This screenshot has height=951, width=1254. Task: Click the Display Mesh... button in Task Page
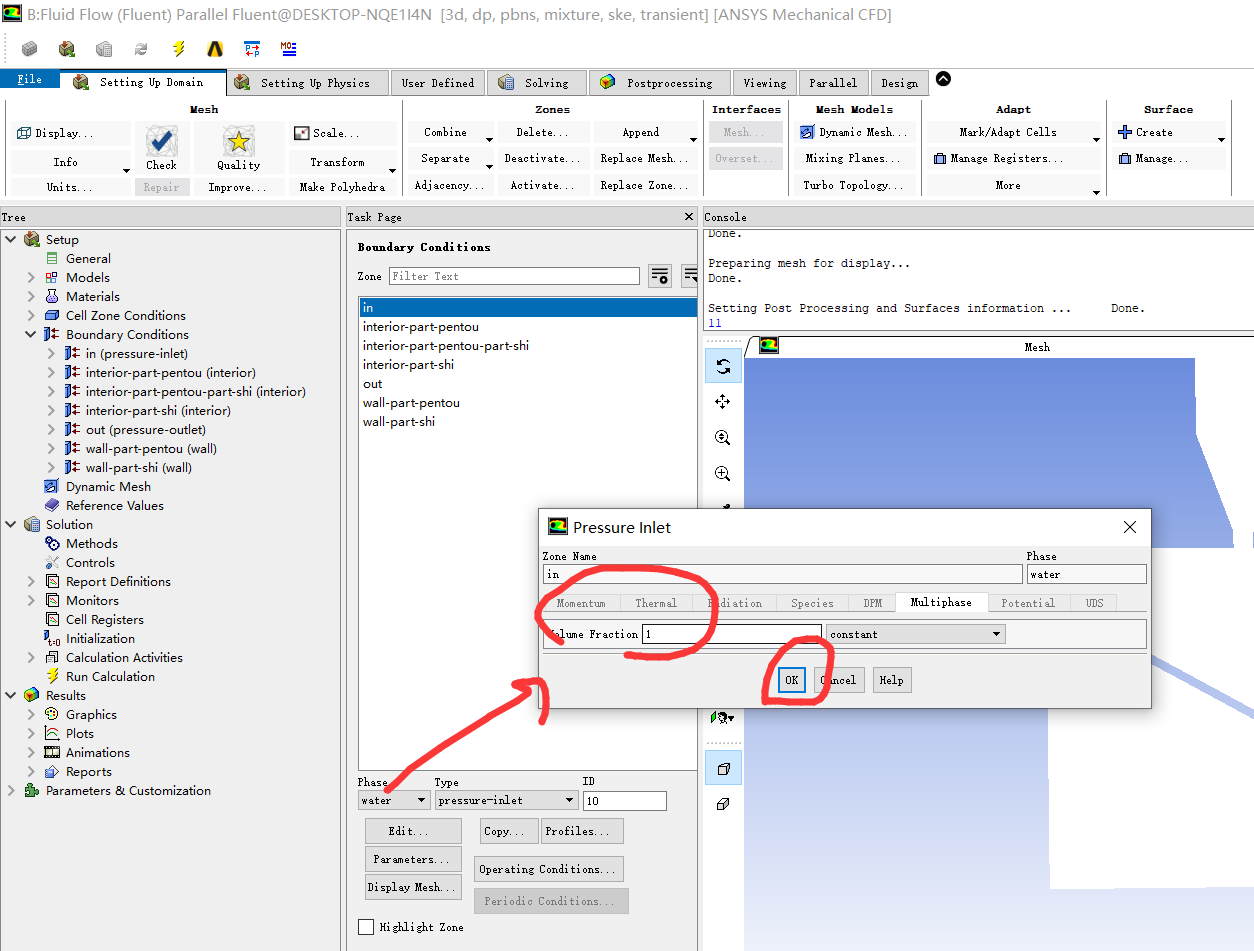pyautogui.click(x=412, y=887)
